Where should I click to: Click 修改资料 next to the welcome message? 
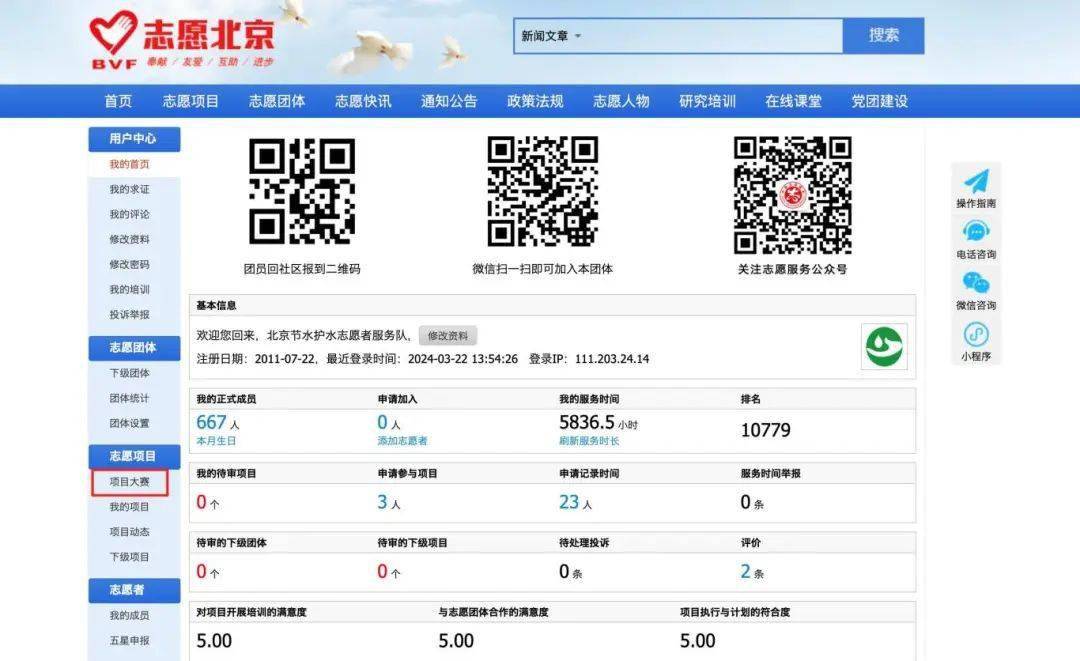coord(449,335)
